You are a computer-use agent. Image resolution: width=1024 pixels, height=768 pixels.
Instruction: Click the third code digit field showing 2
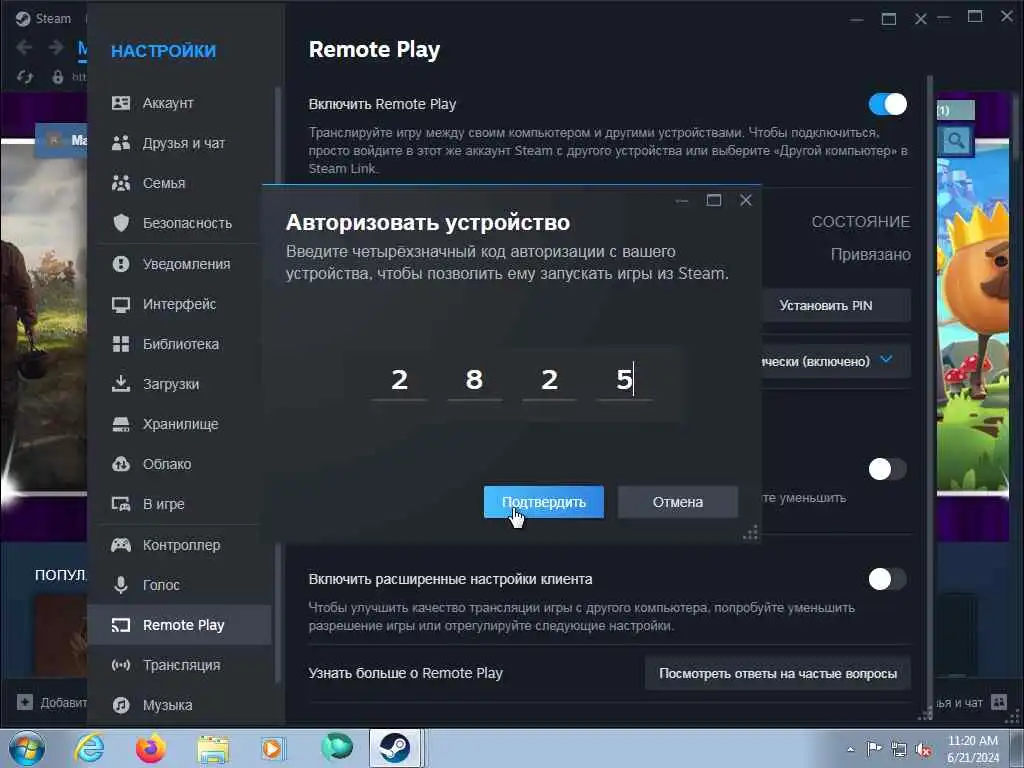click(x=550, y=380)
